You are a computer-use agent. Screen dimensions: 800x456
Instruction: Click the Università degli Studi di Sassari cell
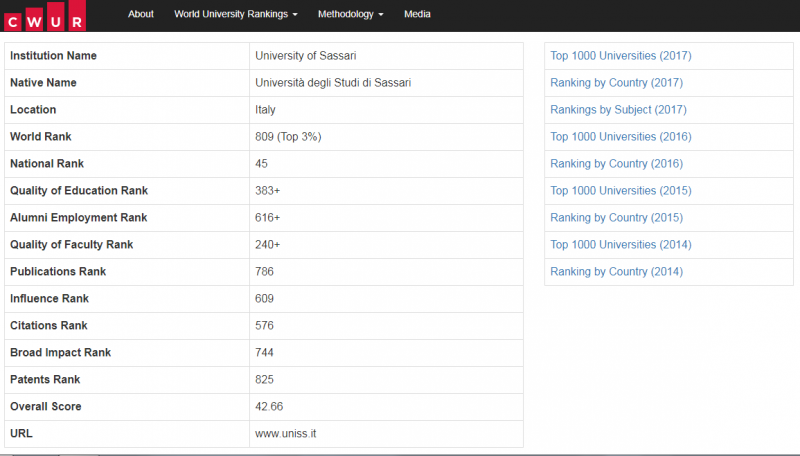click(x=333, y=83)
